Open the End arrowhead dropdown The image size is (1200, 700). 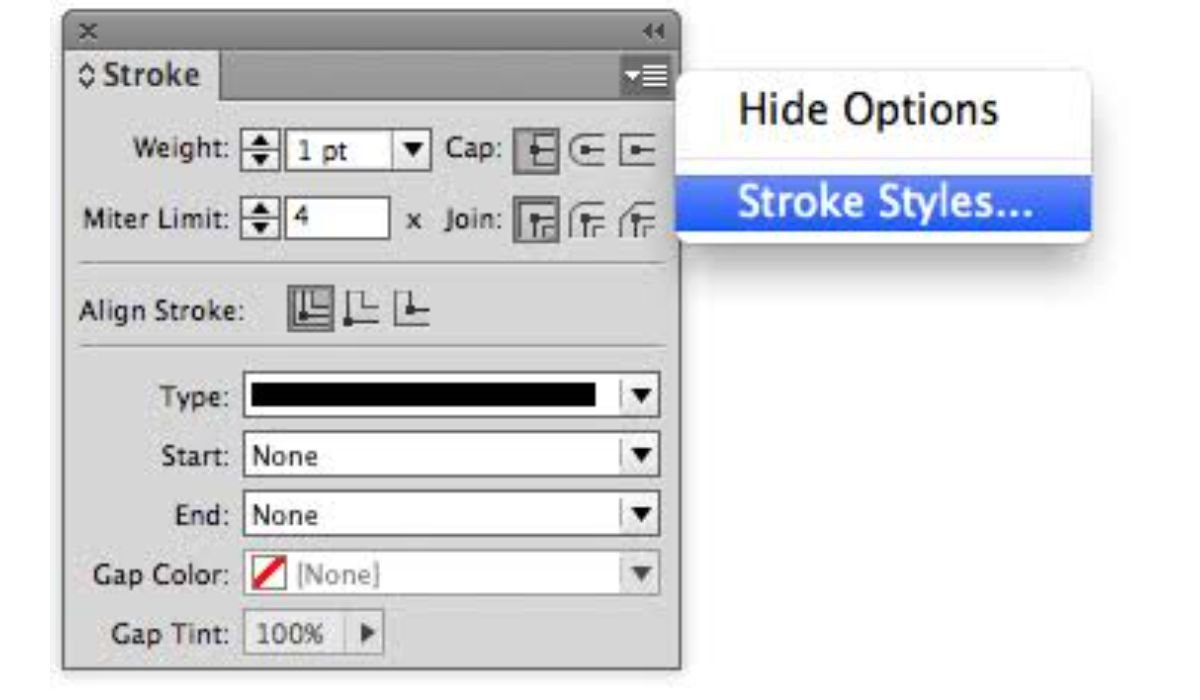tap(641, 515)
